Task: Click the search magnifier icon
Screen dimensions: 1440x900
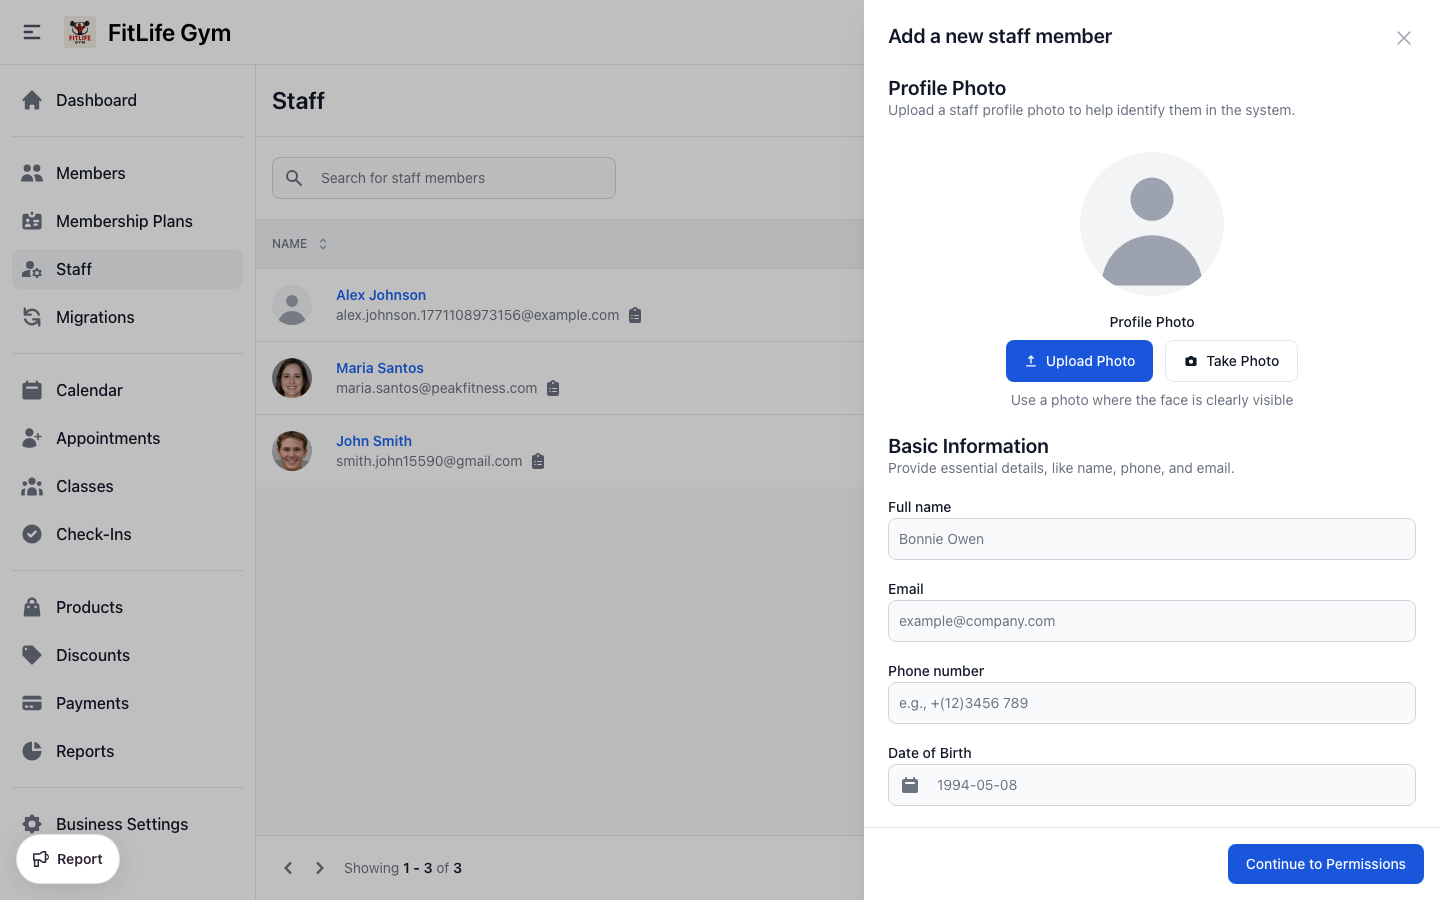Action: click(294, 178)
